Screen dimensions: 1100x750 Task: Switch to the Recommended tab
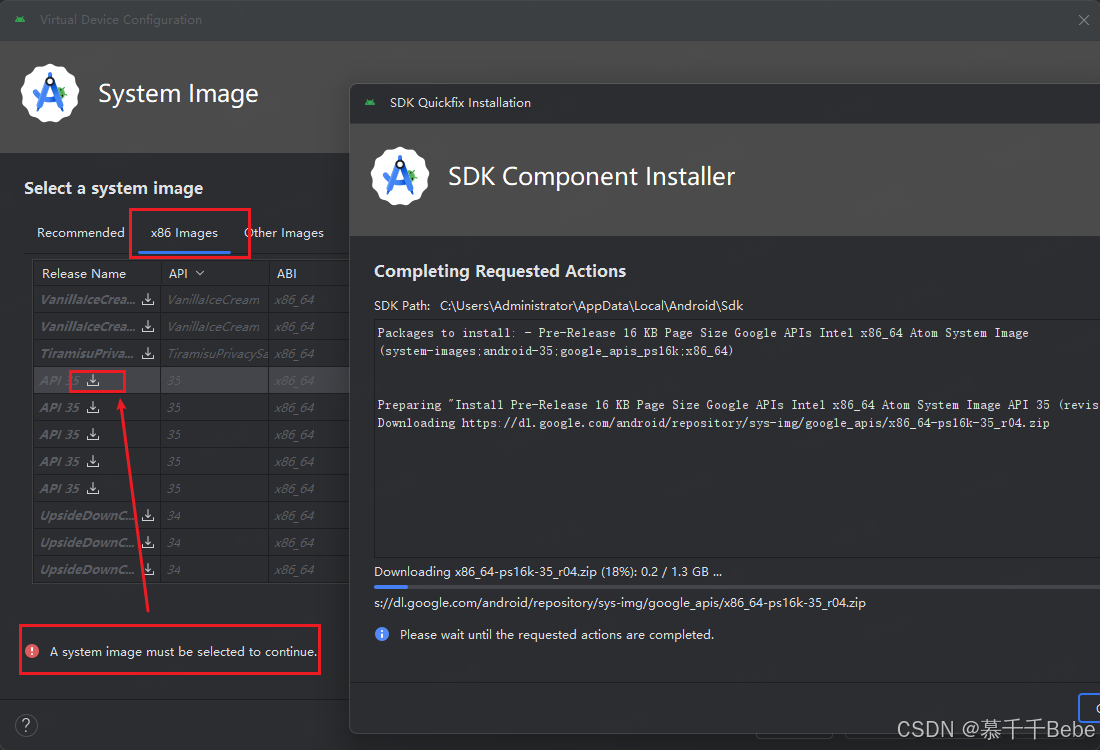pyautogui.click(x=81, y=232)
